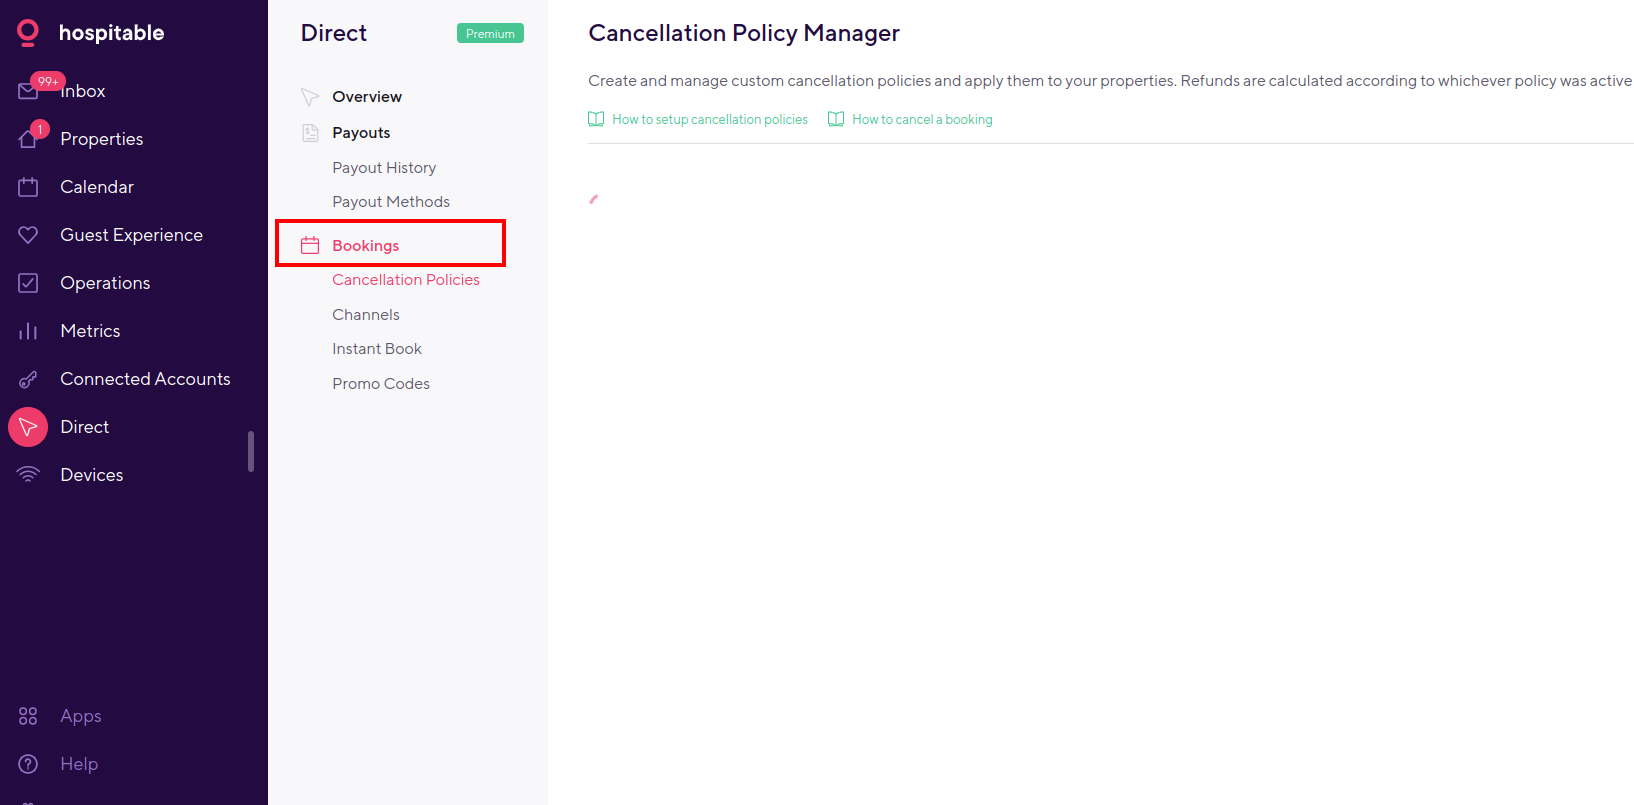Image resolution: width=1634 pixels, height=805 pixels.
Task: Open the Metrics bar chart icon
Action: 28,331
